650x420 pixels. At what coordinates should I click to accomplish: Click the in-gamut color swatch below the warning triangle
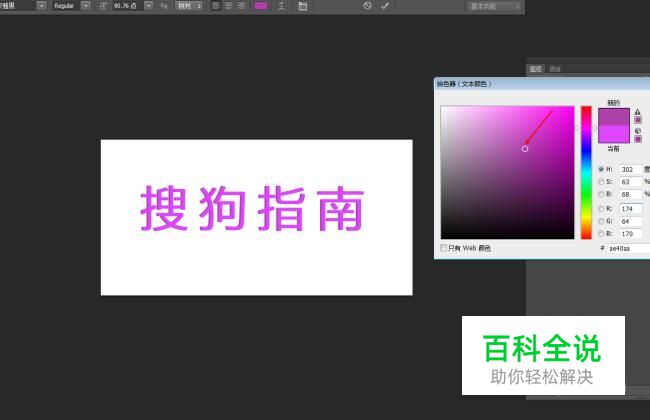coord(638,120)
